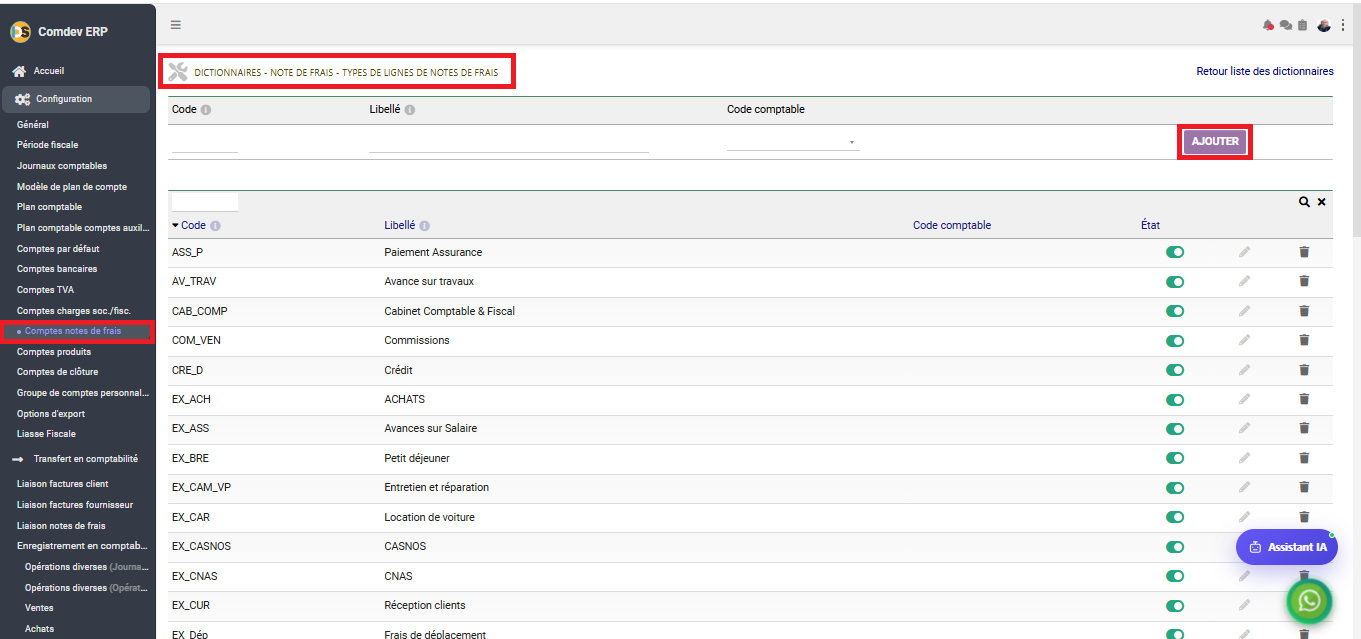Delete the EX_ACH ACHATS row
Viewport: 1361px width, 639px height.
click(x=1304, y=399)
